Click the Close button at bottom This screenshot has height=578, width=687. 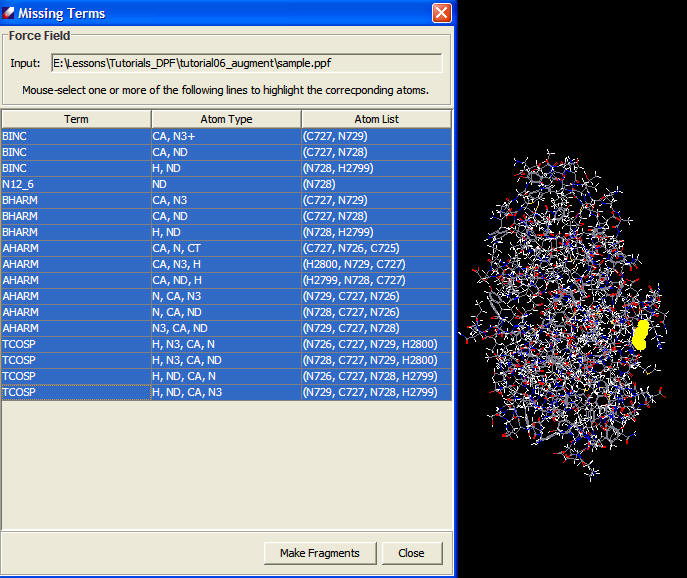point(410,553)
